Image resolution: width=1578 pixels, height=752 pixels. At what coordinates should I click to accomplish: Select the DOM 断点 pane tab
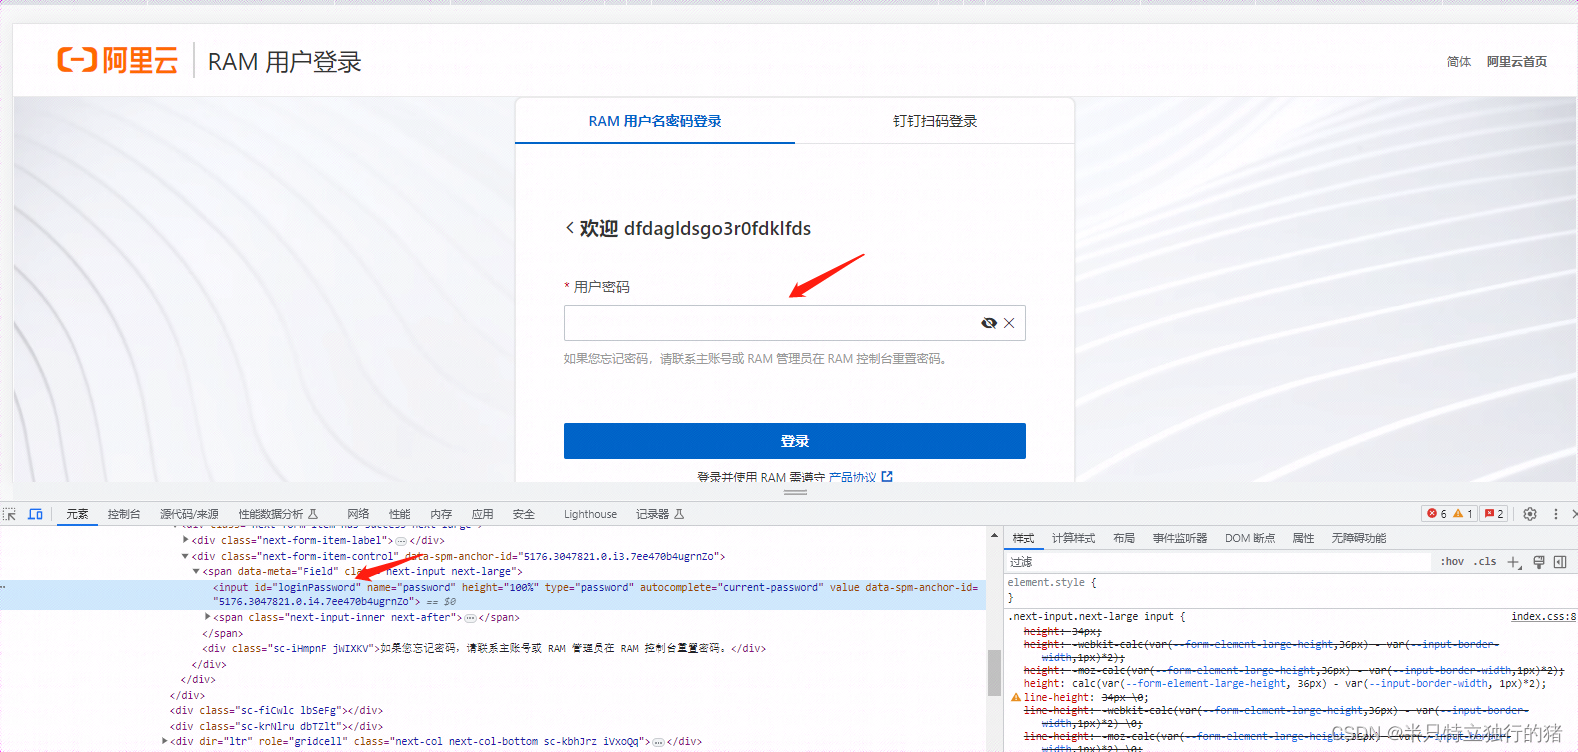pyautogui.click(x=1250, y=538)
